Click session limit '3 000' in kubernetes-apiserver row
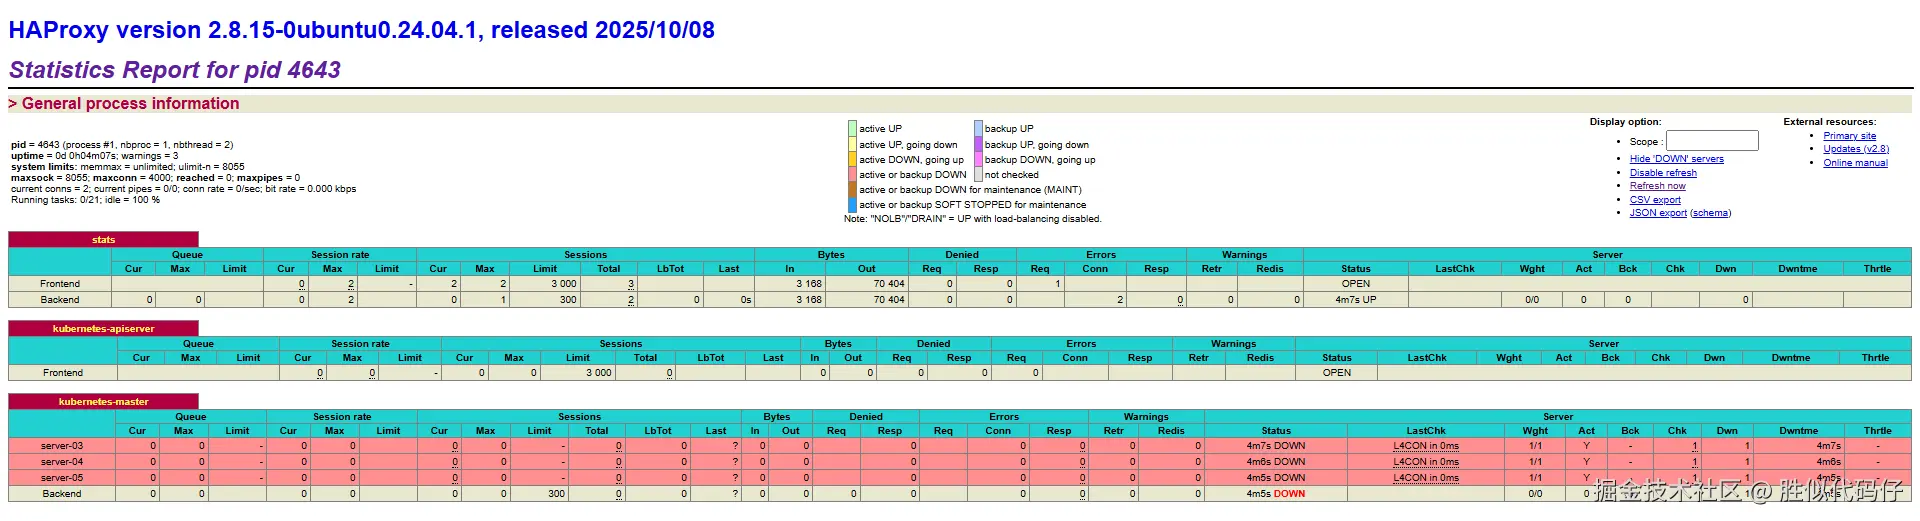 click(x=599, y=373)
